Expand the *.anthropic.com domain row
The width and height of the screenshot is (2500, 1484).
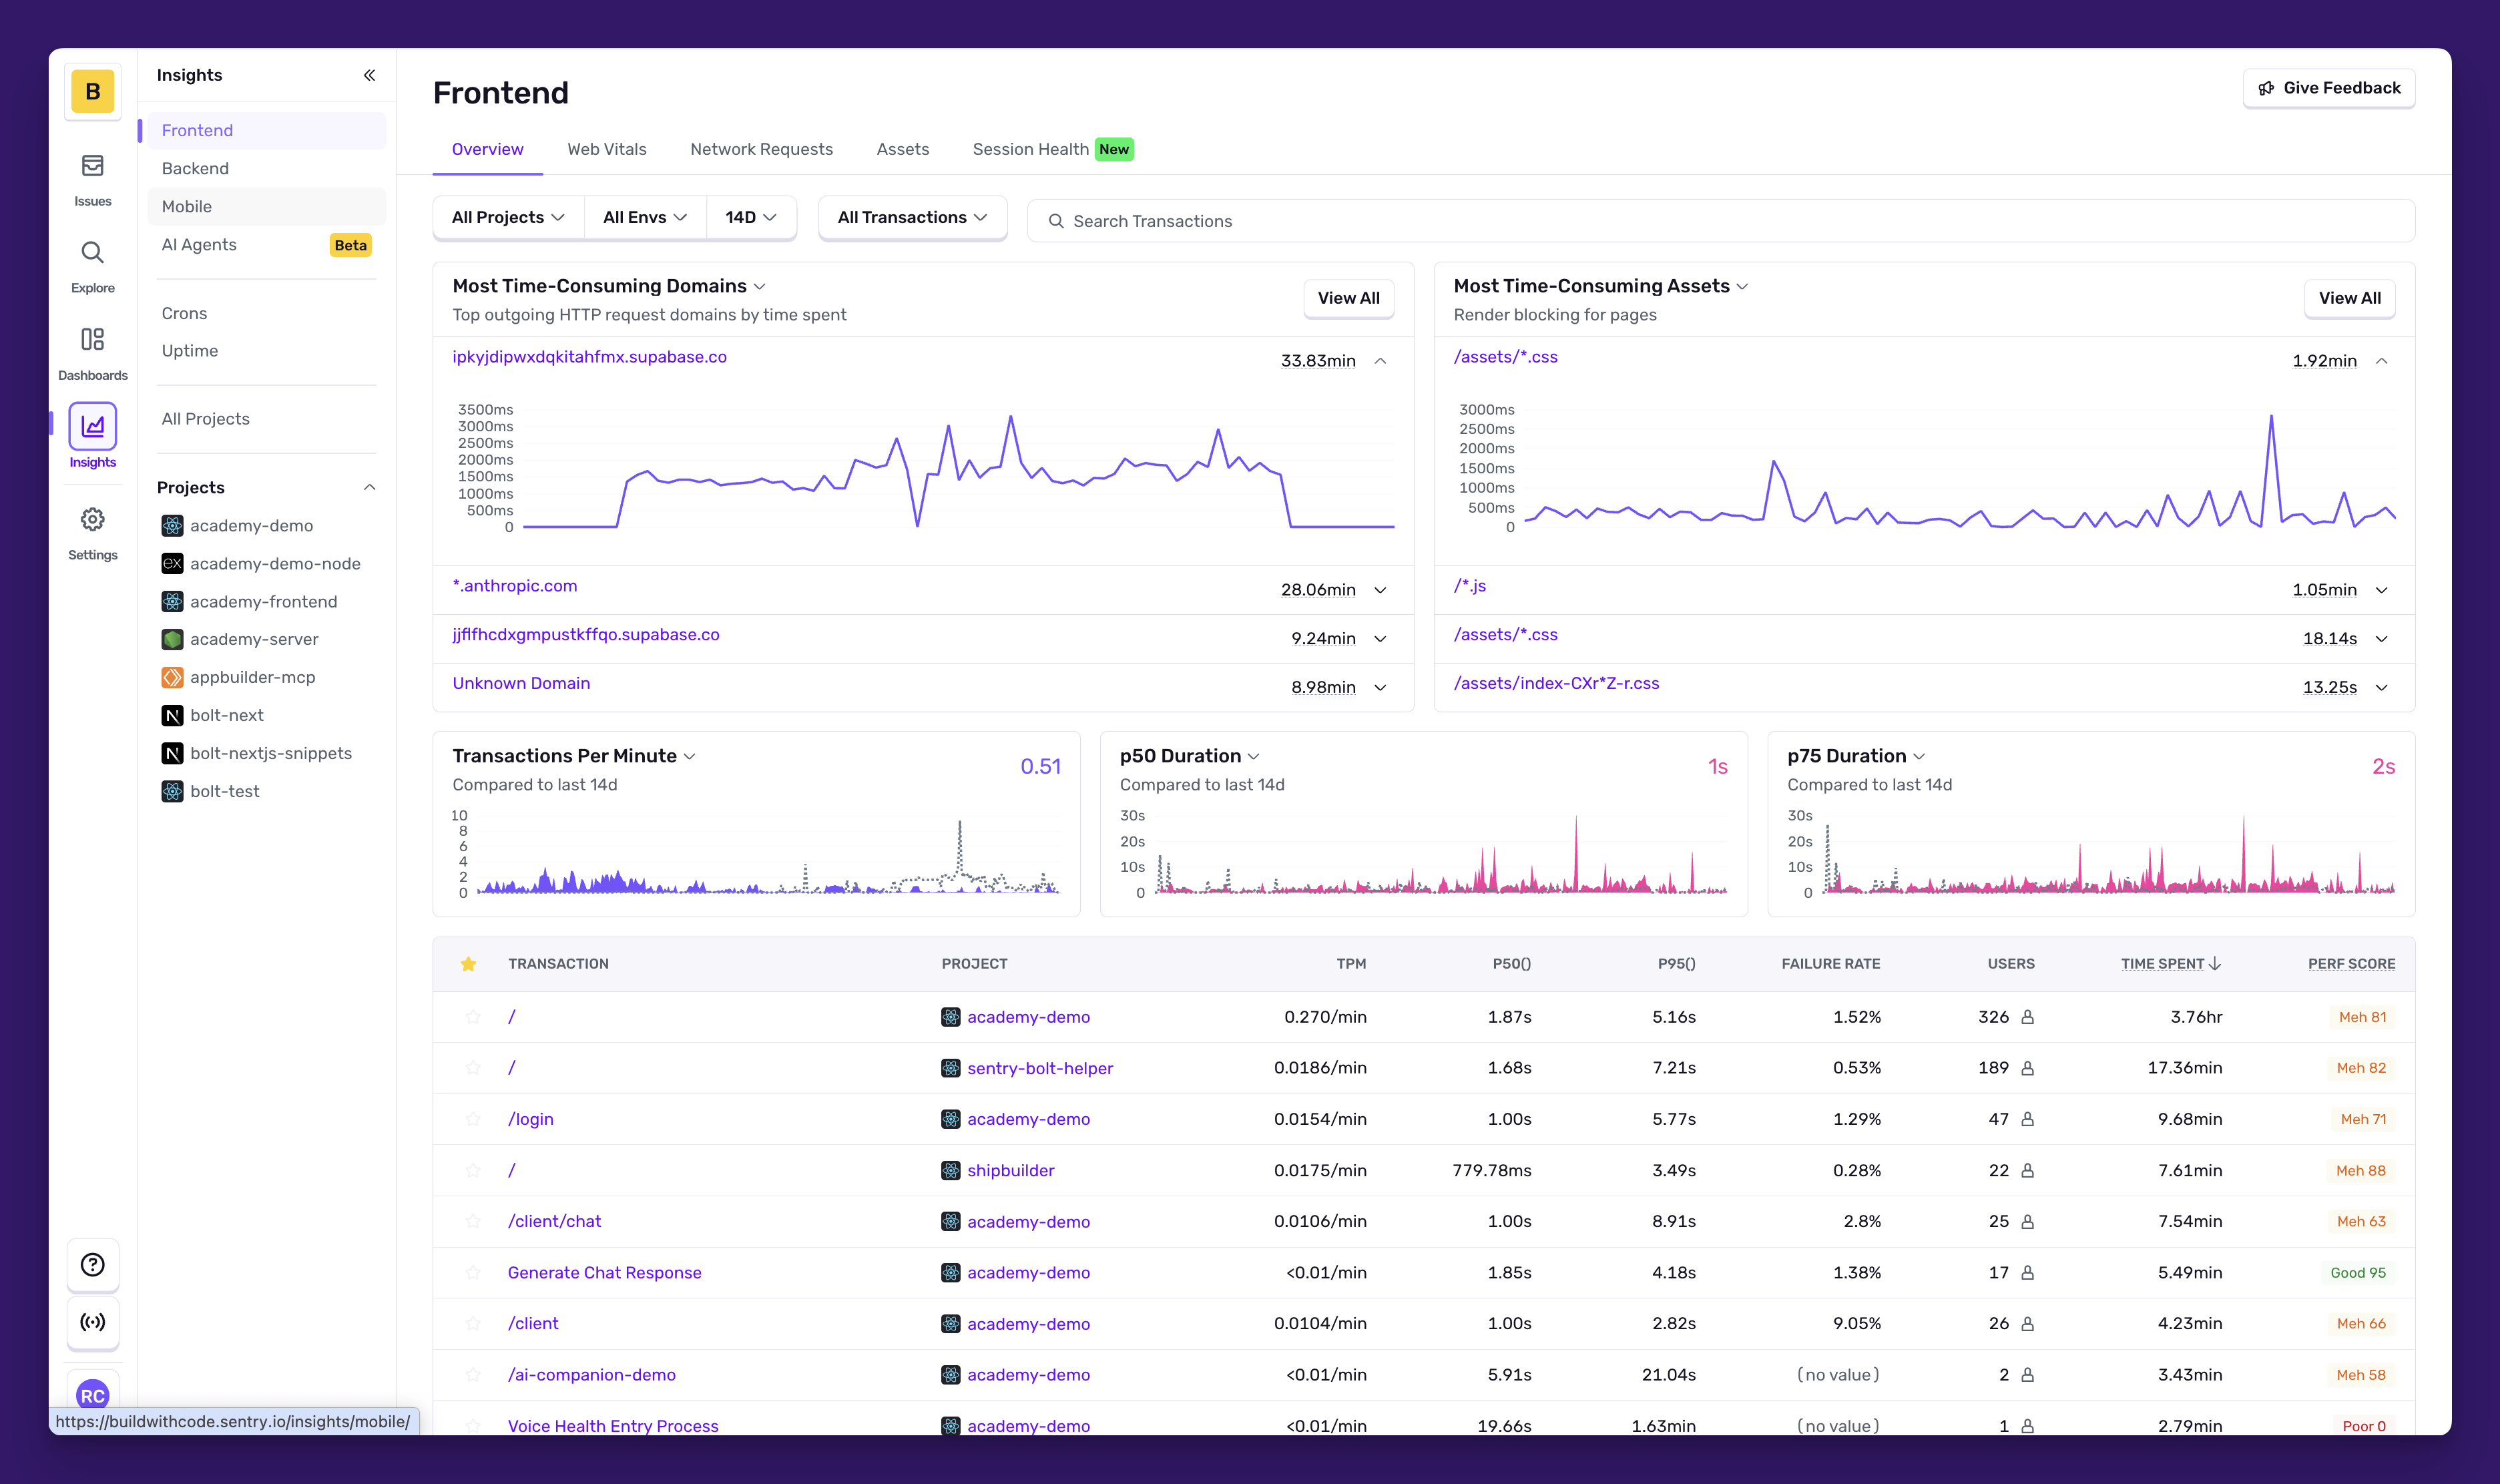coord(1380,590)
